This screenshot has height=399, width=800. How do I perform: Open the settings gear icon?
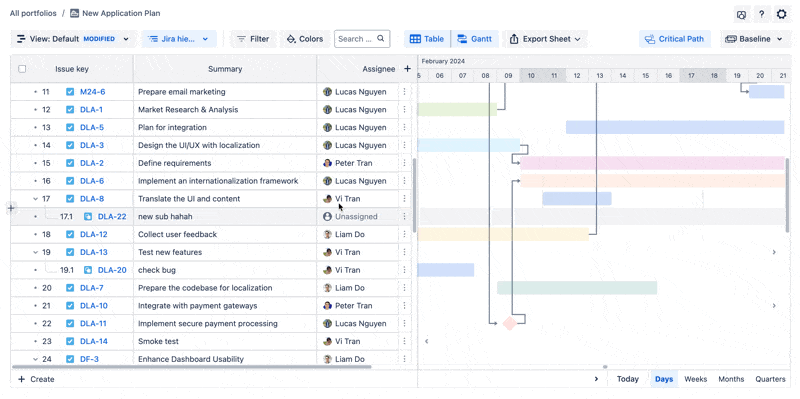pos(781,14)
